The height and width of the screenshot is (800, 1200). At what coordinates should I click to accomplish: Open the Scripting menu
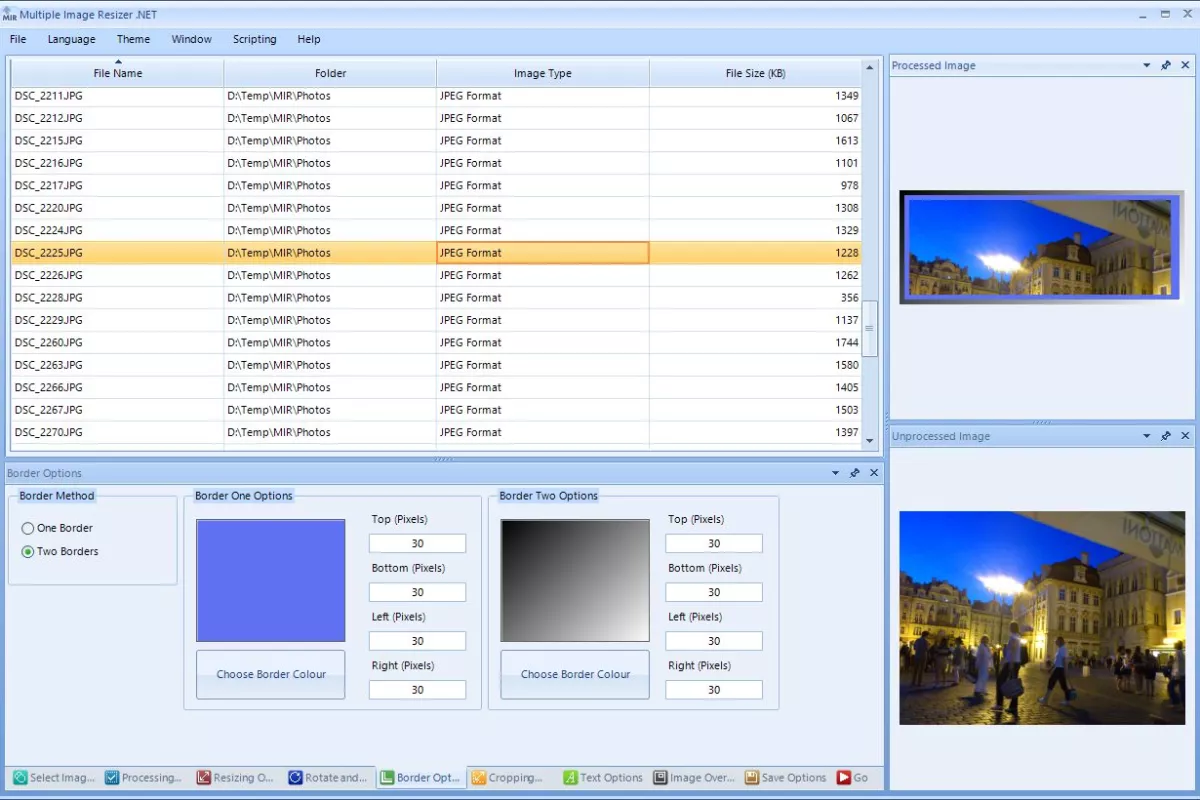click(x=254, y=39)
